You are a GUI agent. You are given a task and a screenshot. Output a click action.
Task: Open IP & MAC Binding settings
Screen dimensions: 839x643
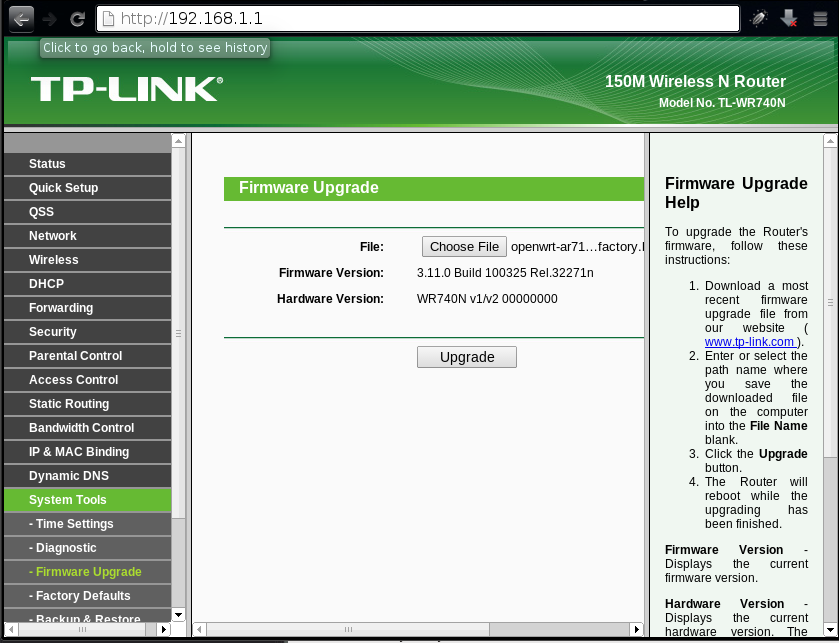(x=87, y=452)
